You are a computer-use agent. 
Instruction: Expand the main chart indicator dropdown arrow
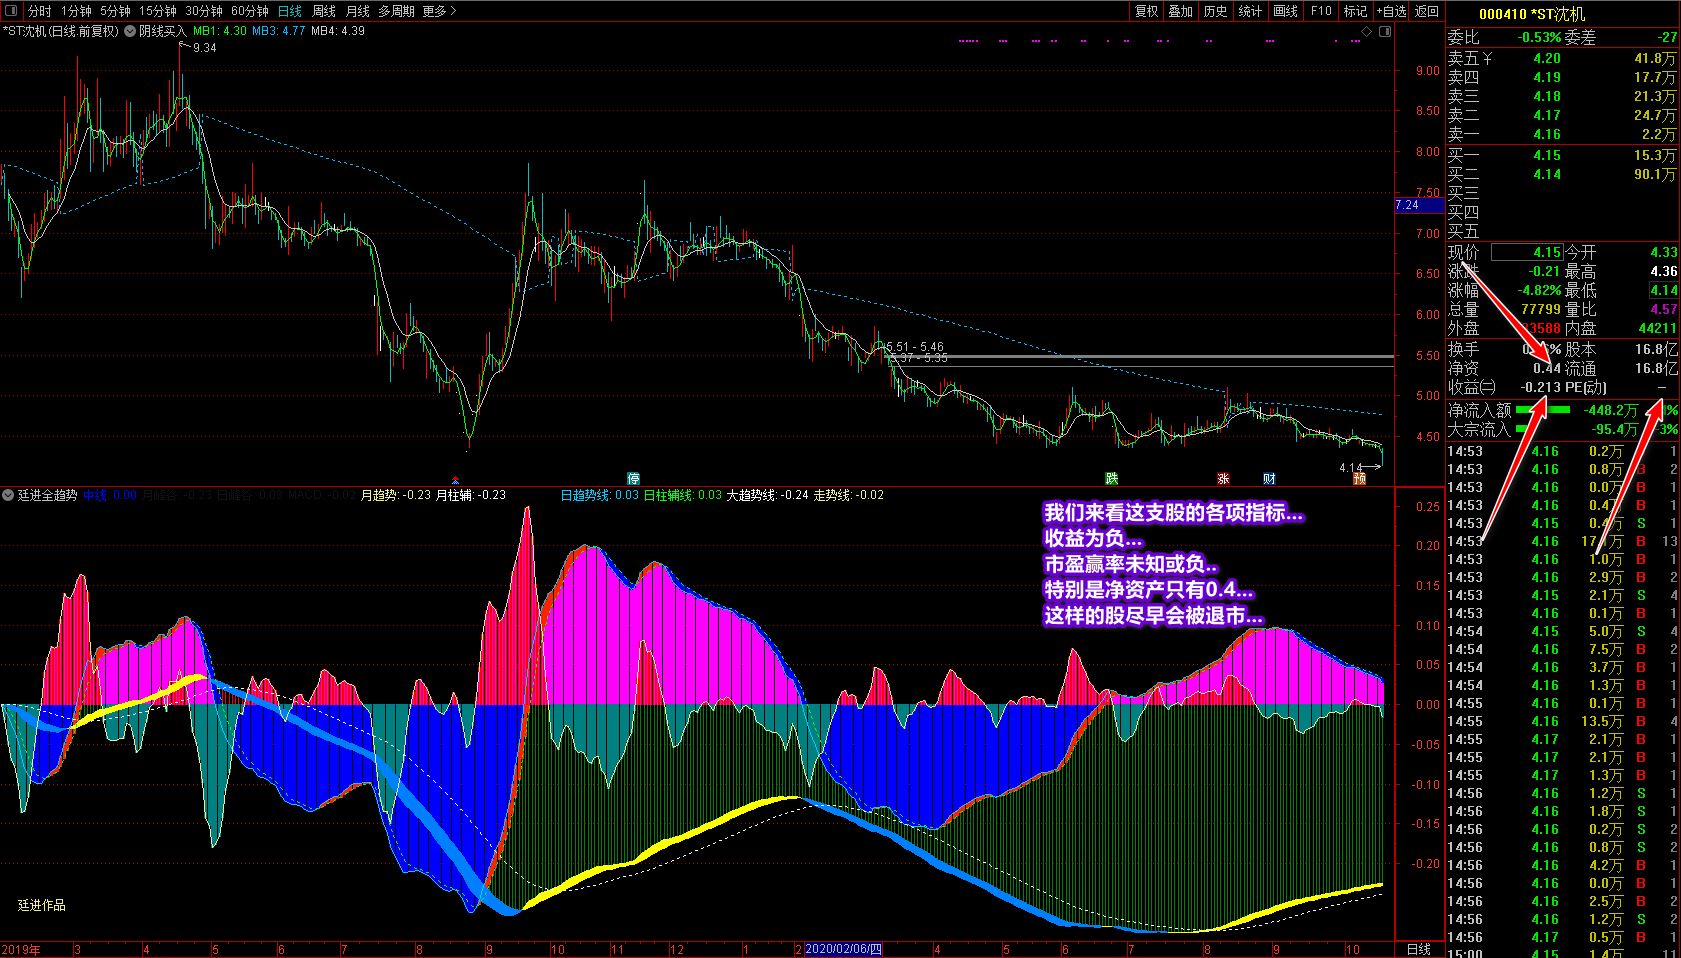click(x=130, y=31)
